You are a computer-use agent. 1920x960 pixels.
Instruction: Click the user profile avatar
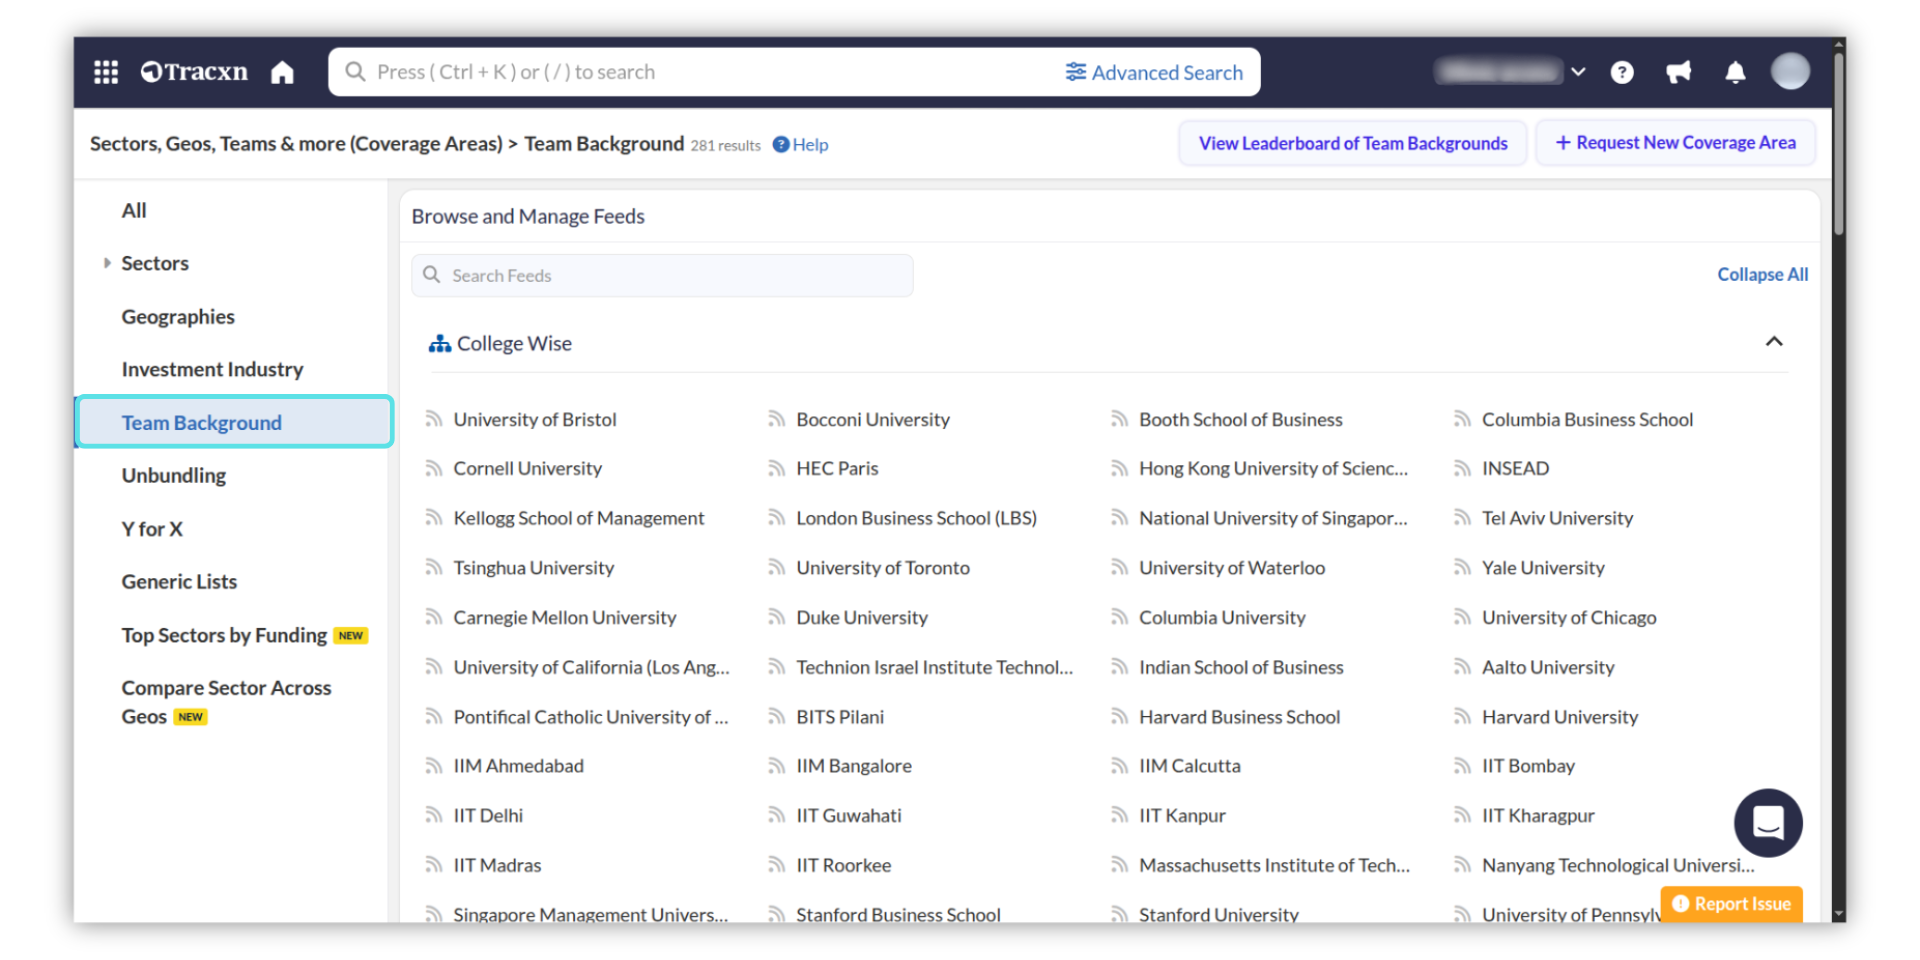1789,72
